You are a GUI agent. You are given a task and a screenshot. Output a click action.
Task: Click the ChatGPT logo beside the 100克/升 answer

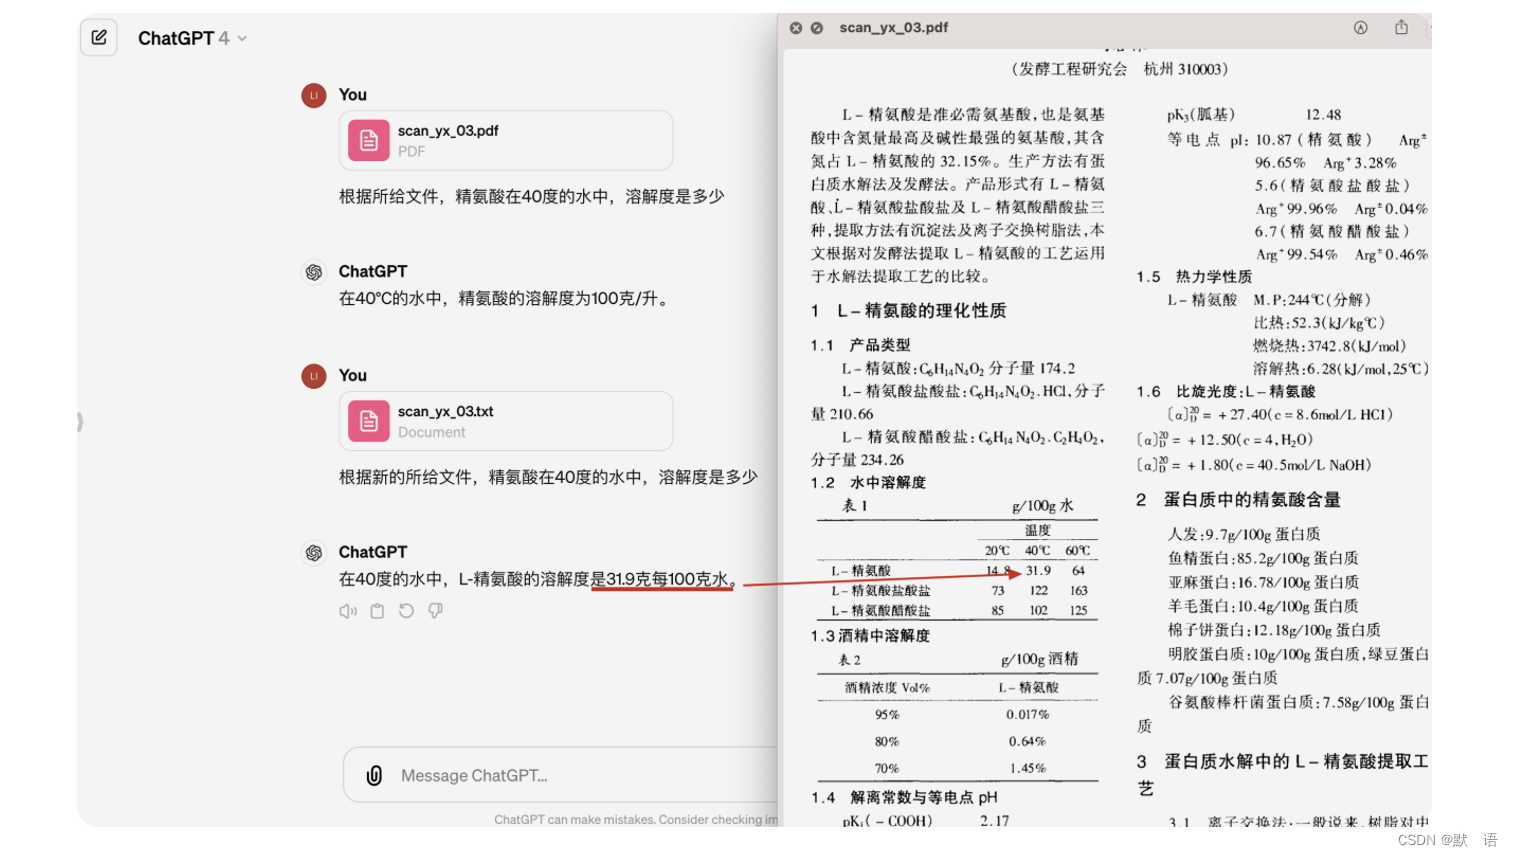pyautogui.click(x=314, y=272)
